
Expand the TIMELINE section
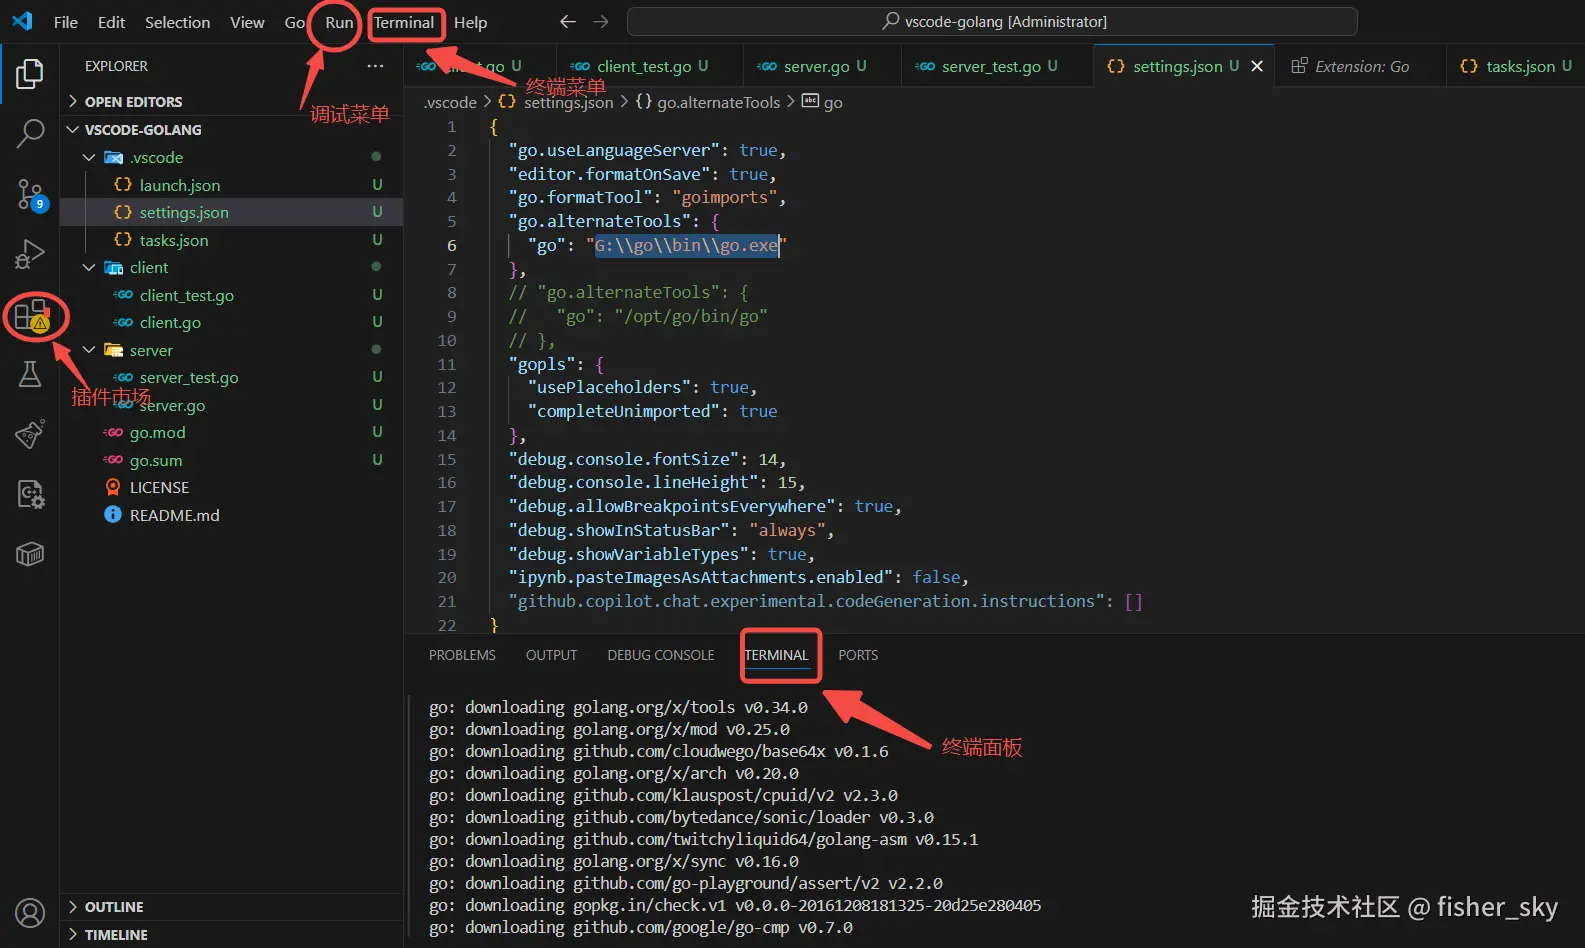click(231, 934)
